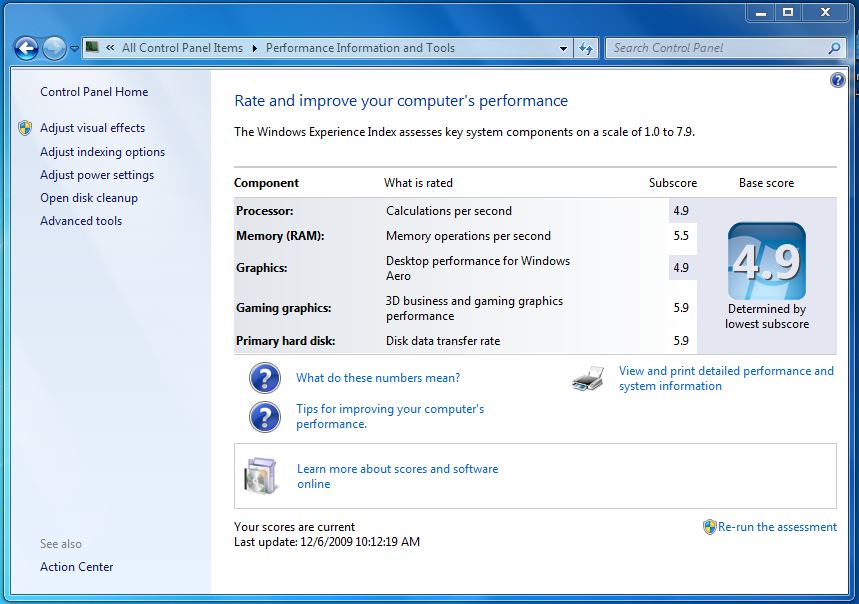This screenshot has height=604, width=859.
Task: View and print detailed performance information
Action: click(726, 378)
